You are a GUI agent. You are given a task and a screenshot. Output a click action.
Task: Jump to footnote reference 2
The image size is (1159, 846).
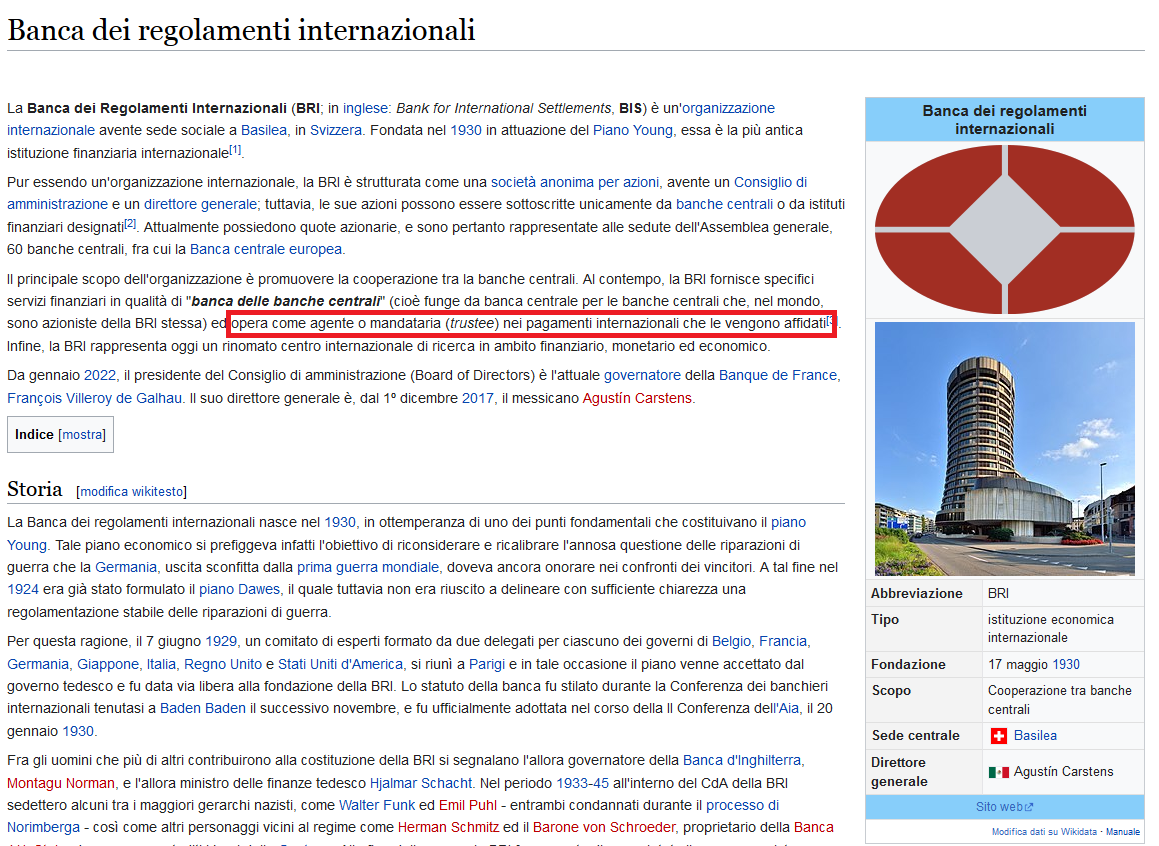[x=130, y=223]
